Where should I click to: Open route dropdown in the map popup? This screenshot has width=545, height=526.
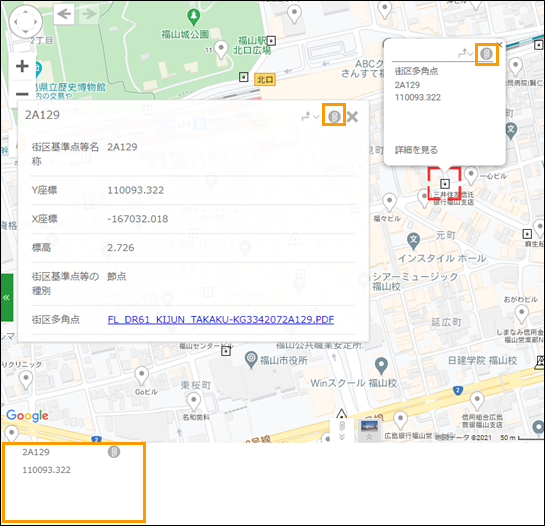465,54
